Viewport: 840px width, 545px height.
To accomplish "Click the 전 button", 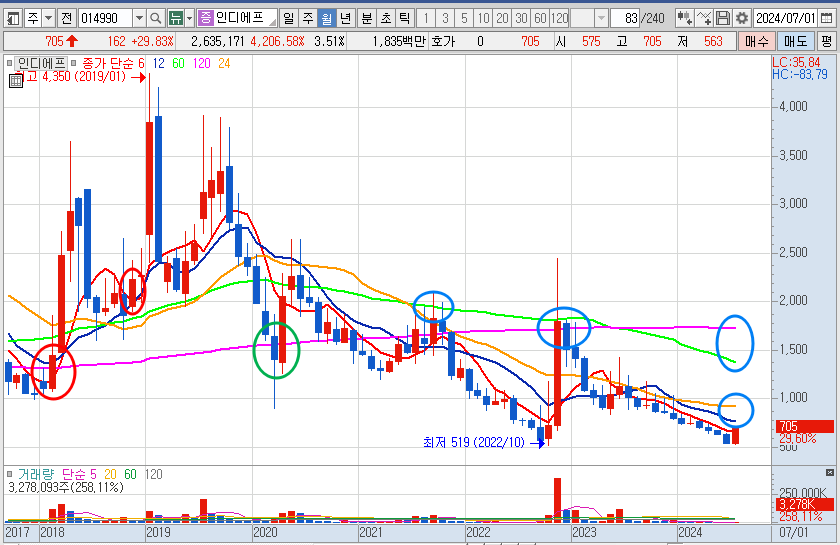I will (66, 19).
